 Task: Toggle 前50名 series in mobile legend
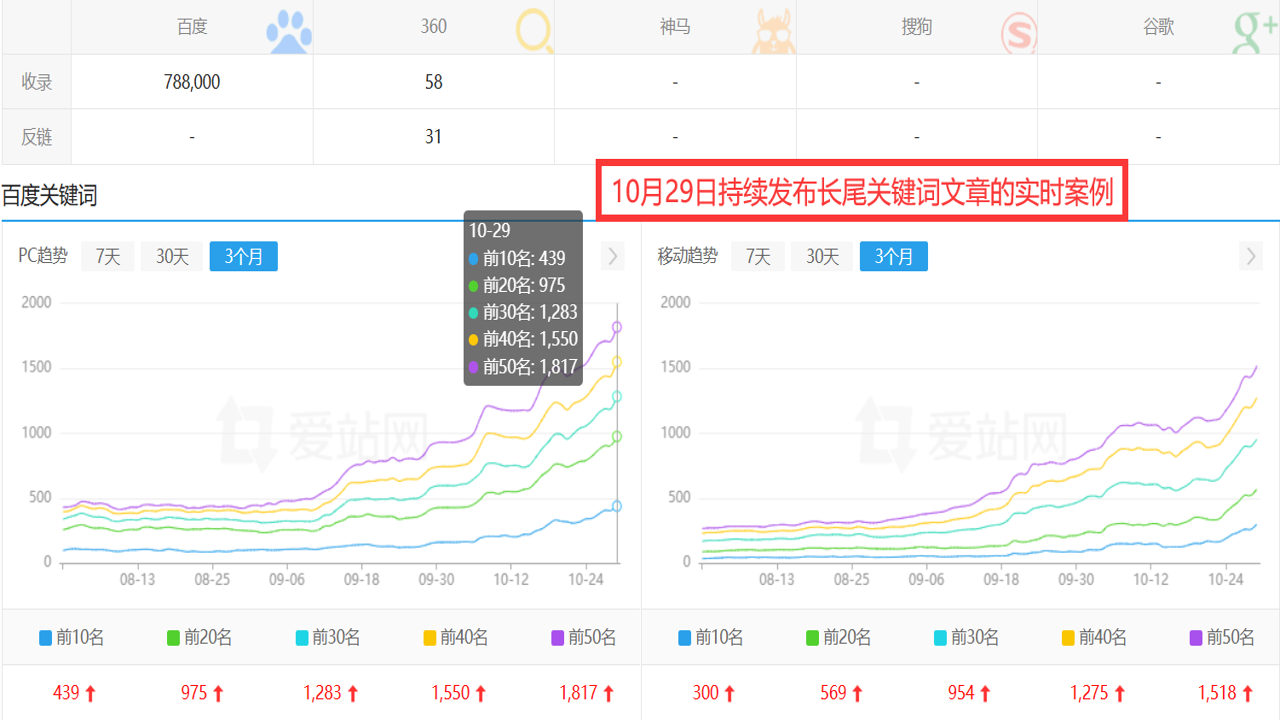point(1222,637)
